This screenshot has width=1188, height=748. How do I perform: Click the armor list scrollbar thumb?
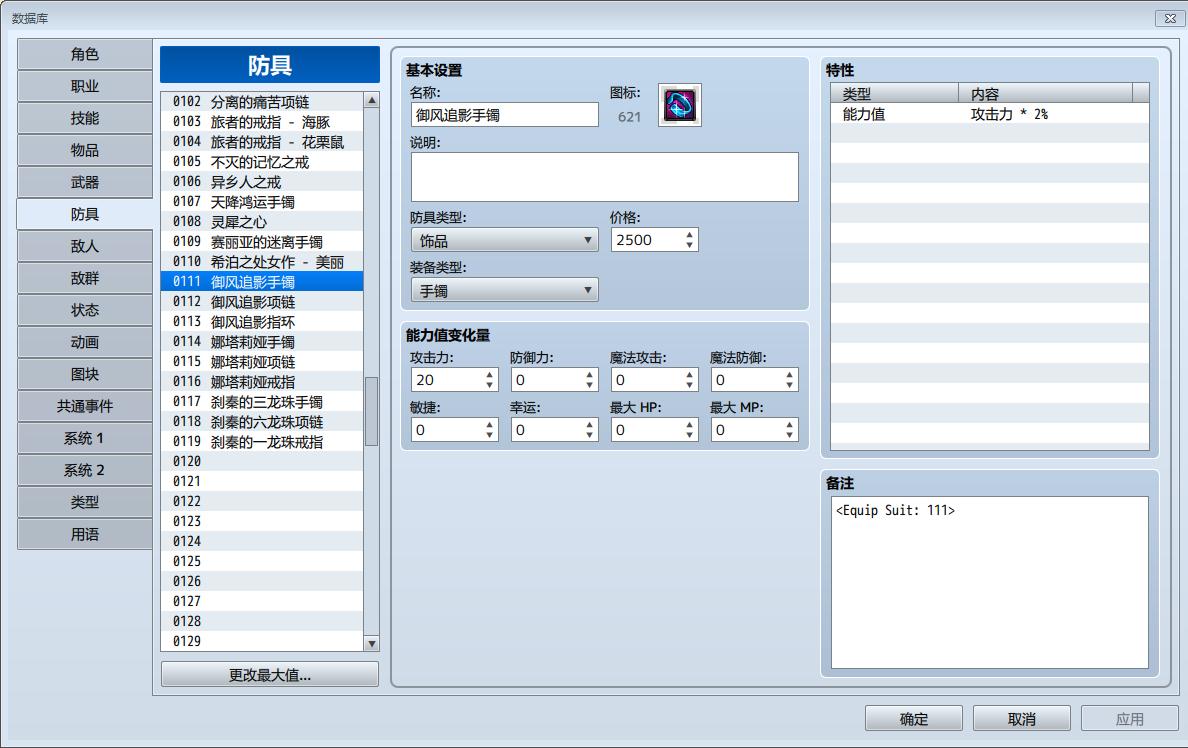(x=371, y=412)
